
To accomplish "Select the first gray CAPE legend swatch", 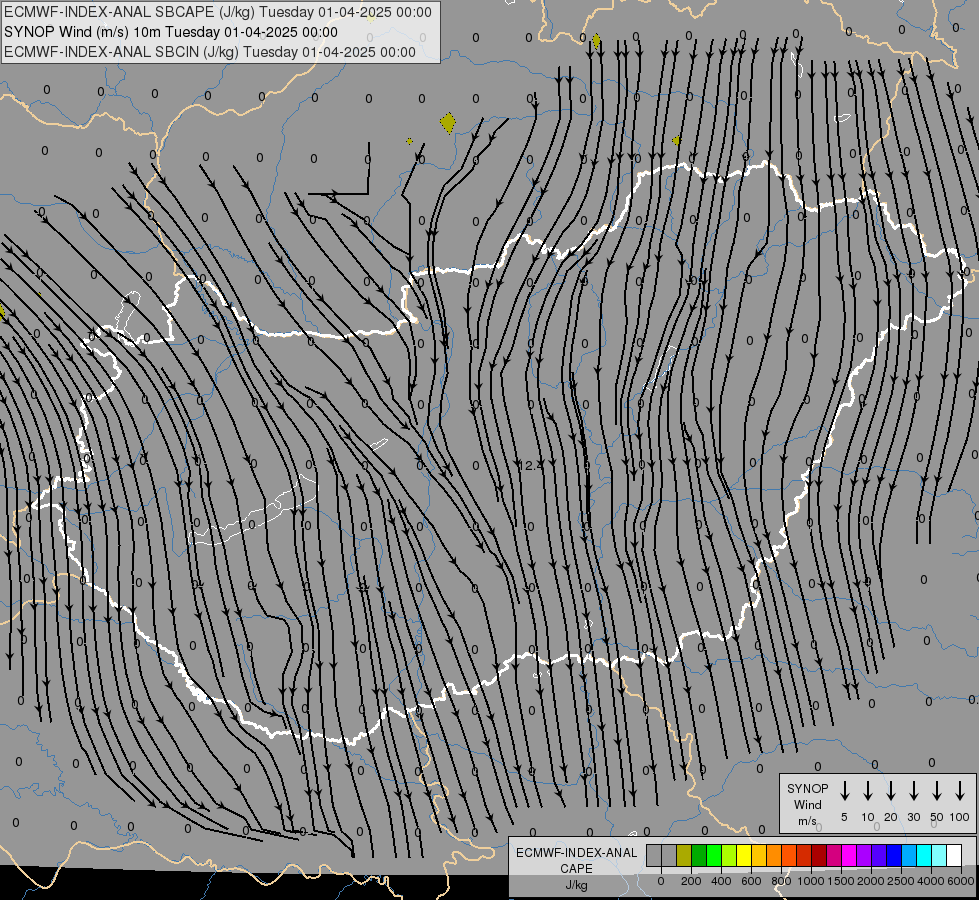I will click(x=654, y=856).
